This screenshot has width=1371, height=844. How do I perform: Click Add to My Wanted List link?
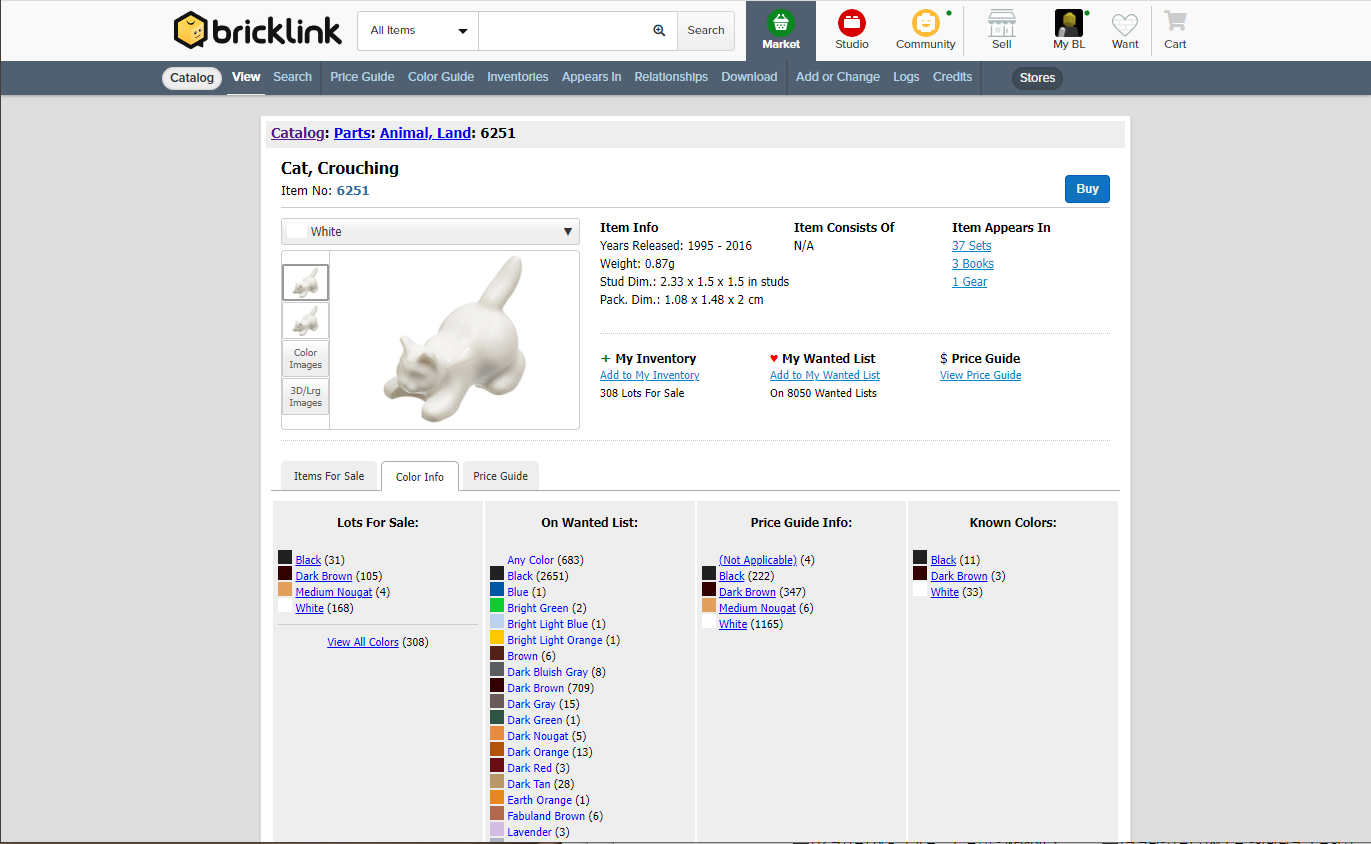825,376
